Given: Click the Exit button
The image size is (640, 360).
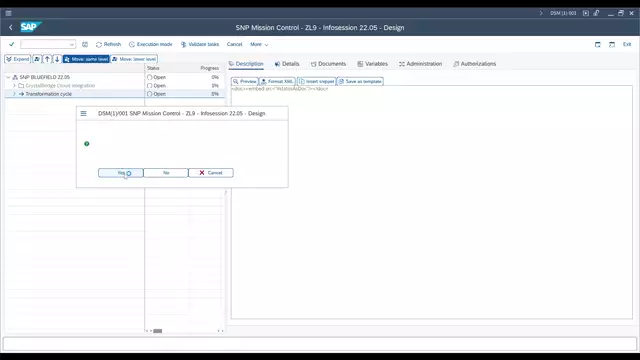Looking at the screenshot, I should coord(627,44).
